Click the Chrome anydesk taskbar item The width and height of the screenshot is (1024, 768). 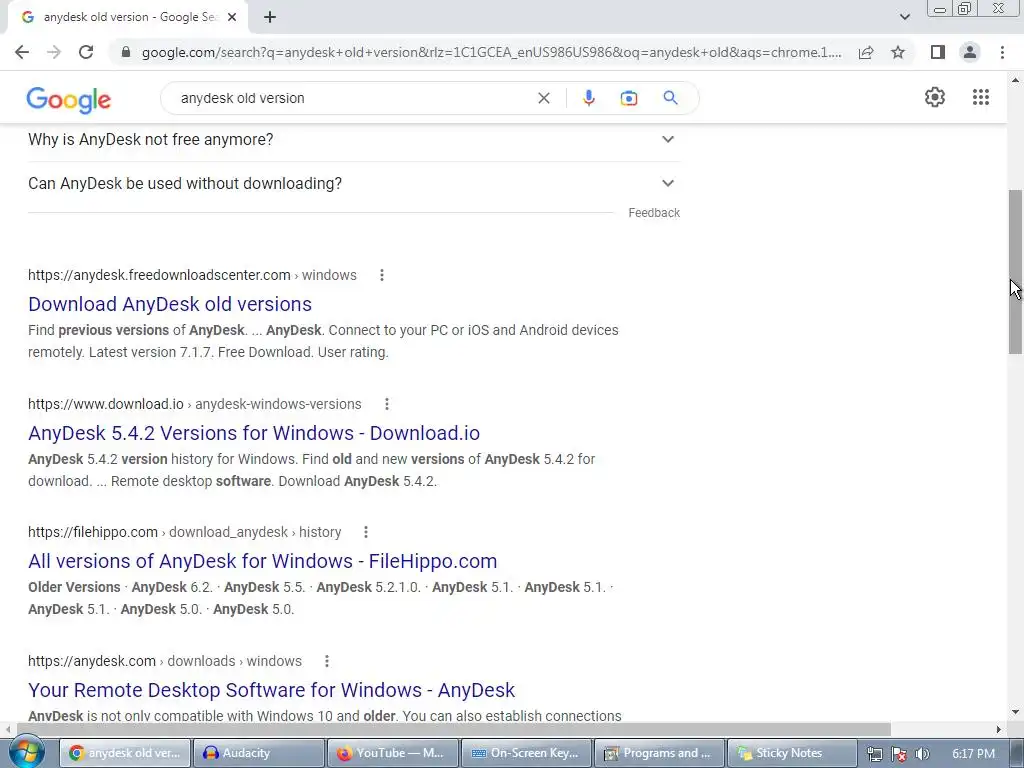coord(126,753)
